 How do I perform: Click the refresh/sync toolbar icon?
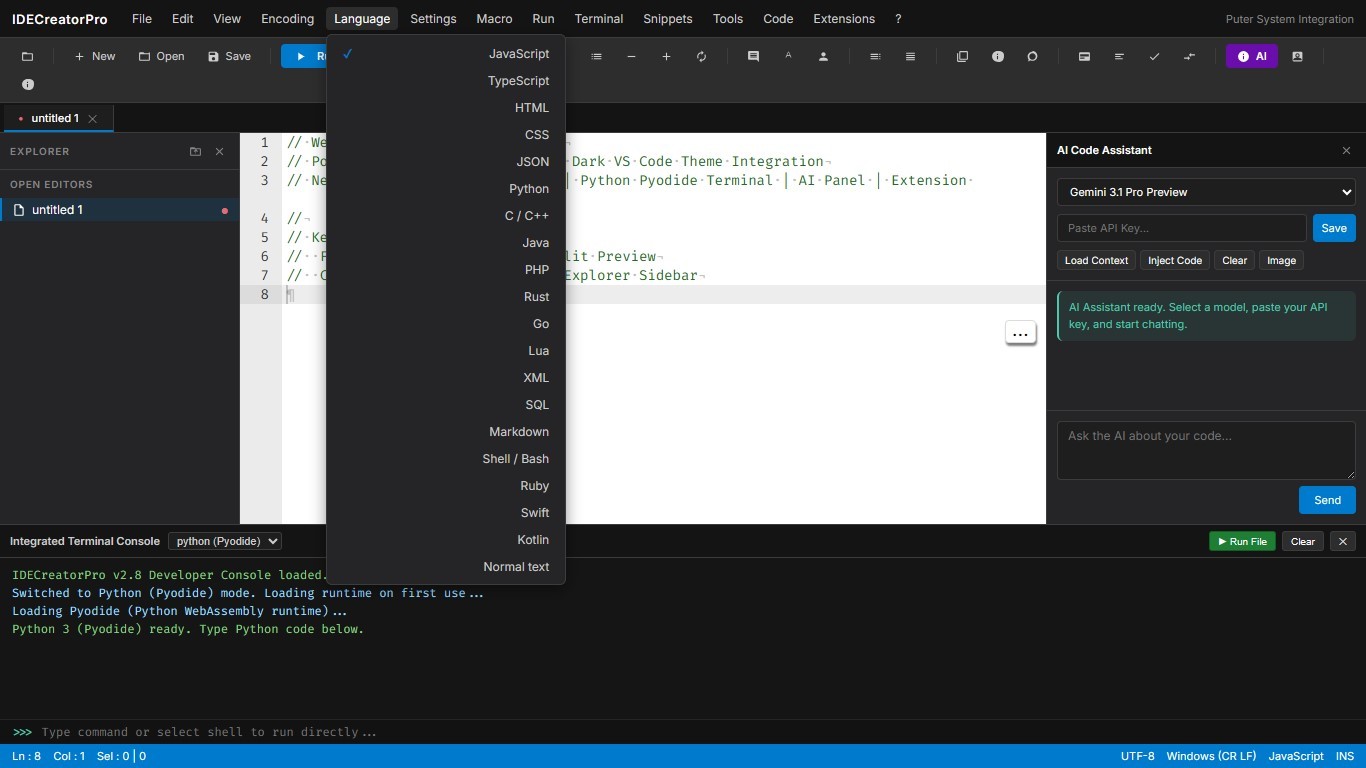click(x=701, y=57)
